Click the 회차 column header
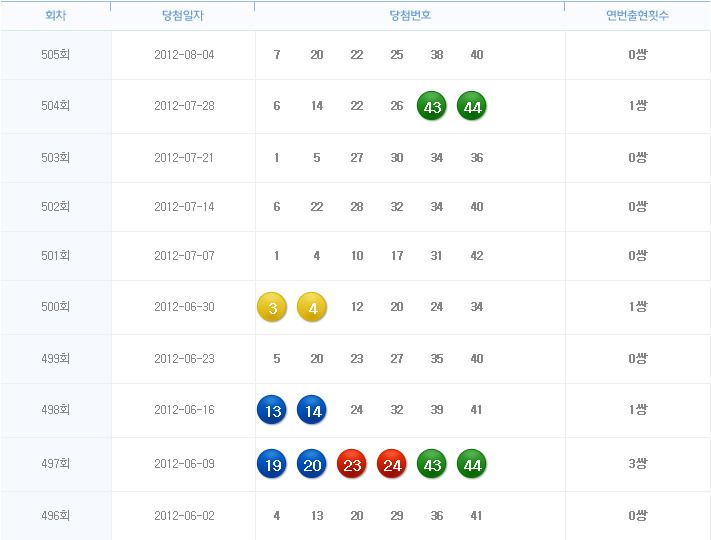Viewport: 711px width, 540px height. point(55,15)
